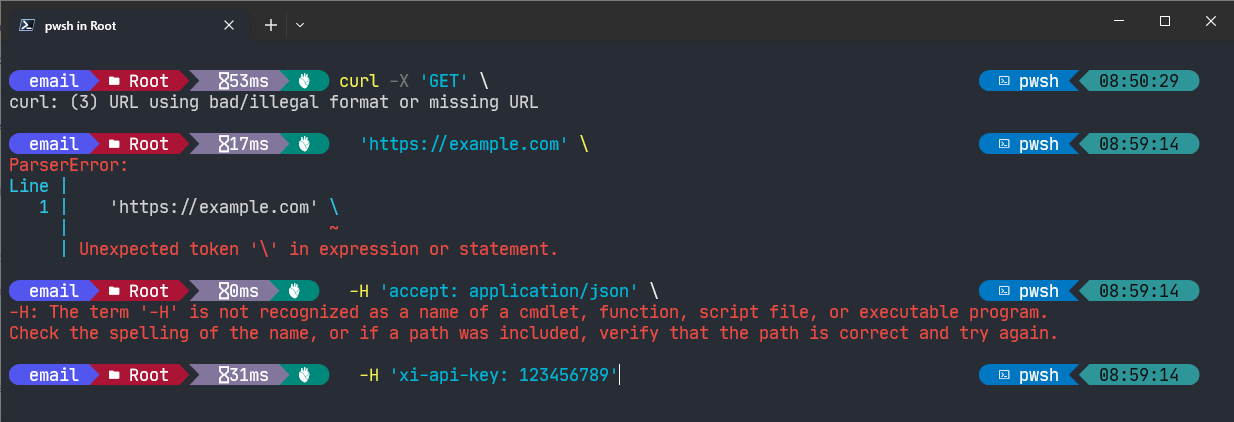Image resolution: width=1234 pixels, height=422 pixels.
Task: Click the ParserError message line
Action: pyautogui.click(x=69, y=165)
